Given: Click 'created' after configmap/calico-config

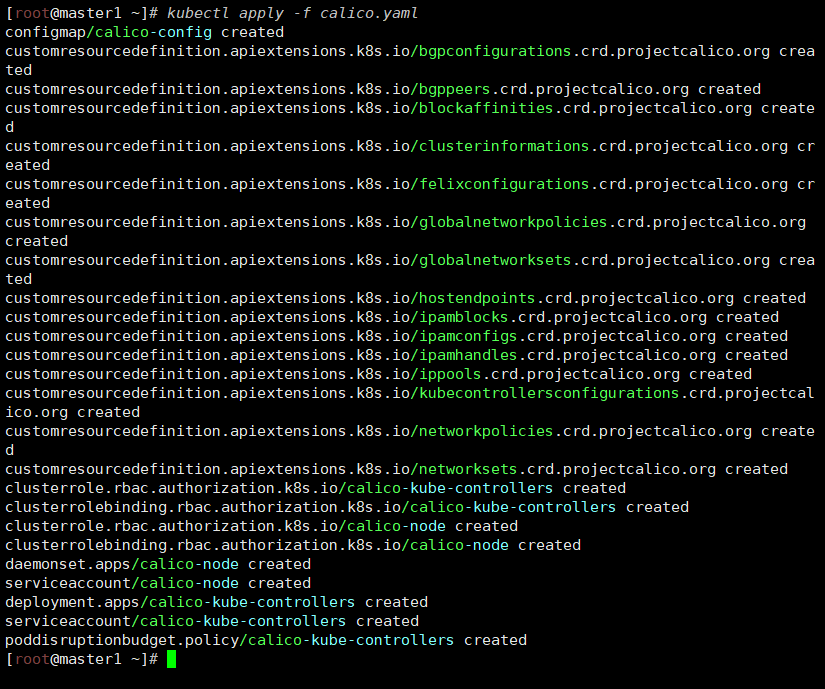Looking at the screenshot, I should pos(253,32).
